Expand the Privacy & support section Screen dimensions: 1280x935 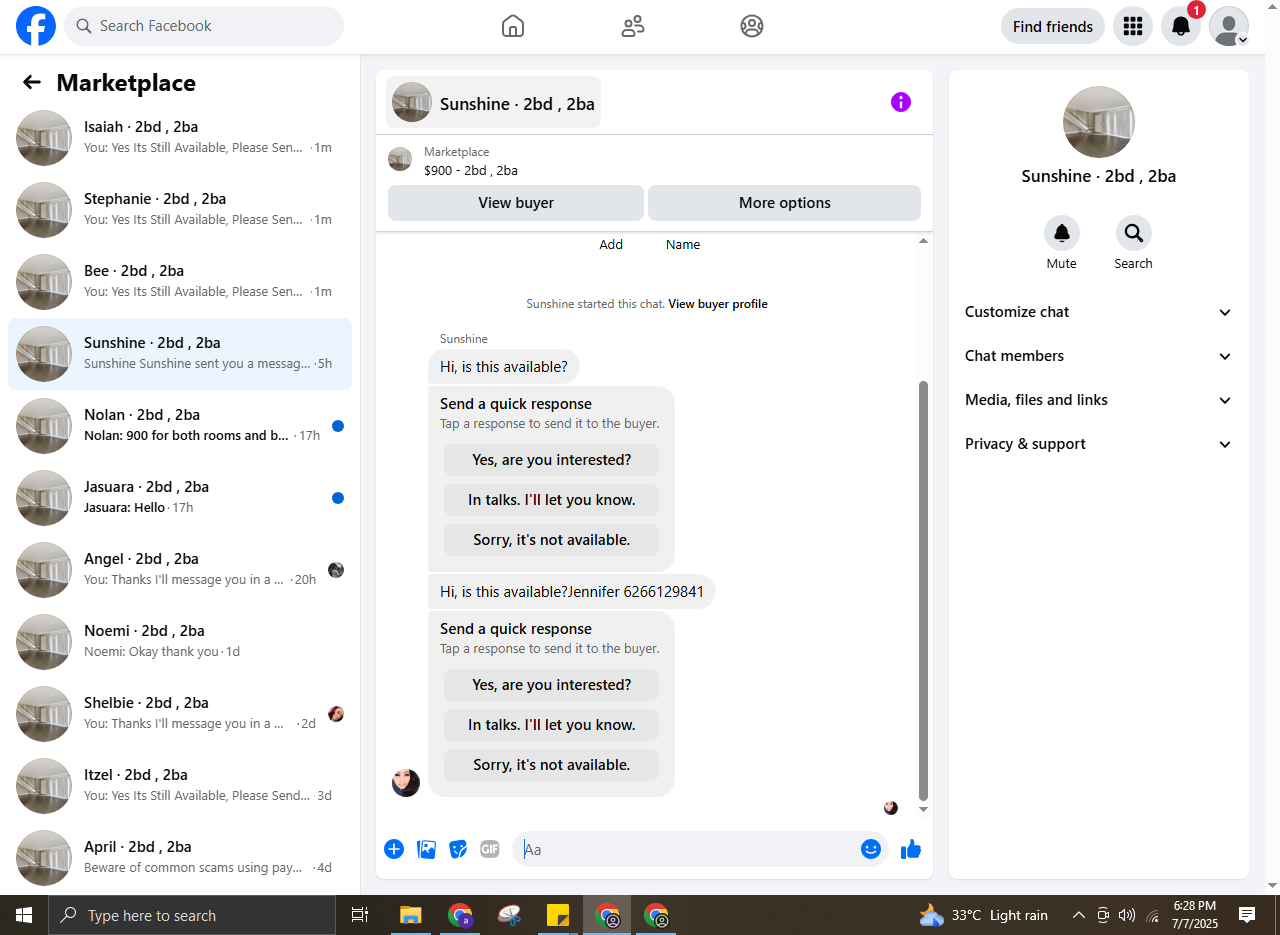click(x=1099, y=444)
